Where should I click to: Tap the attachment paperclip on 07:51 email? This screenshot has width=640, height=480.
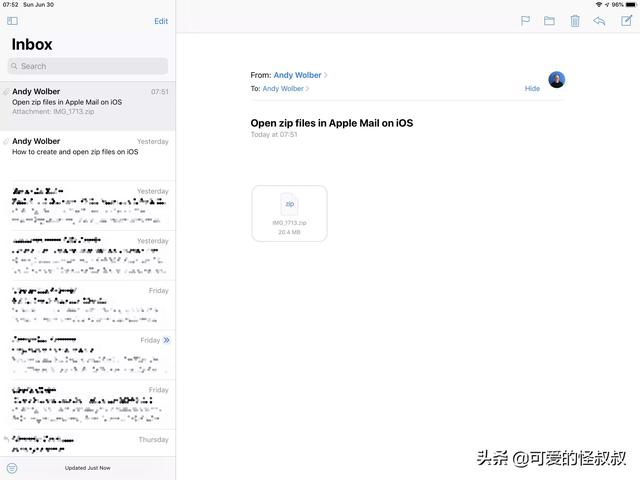pyautogui.click(x=6, y=92)
